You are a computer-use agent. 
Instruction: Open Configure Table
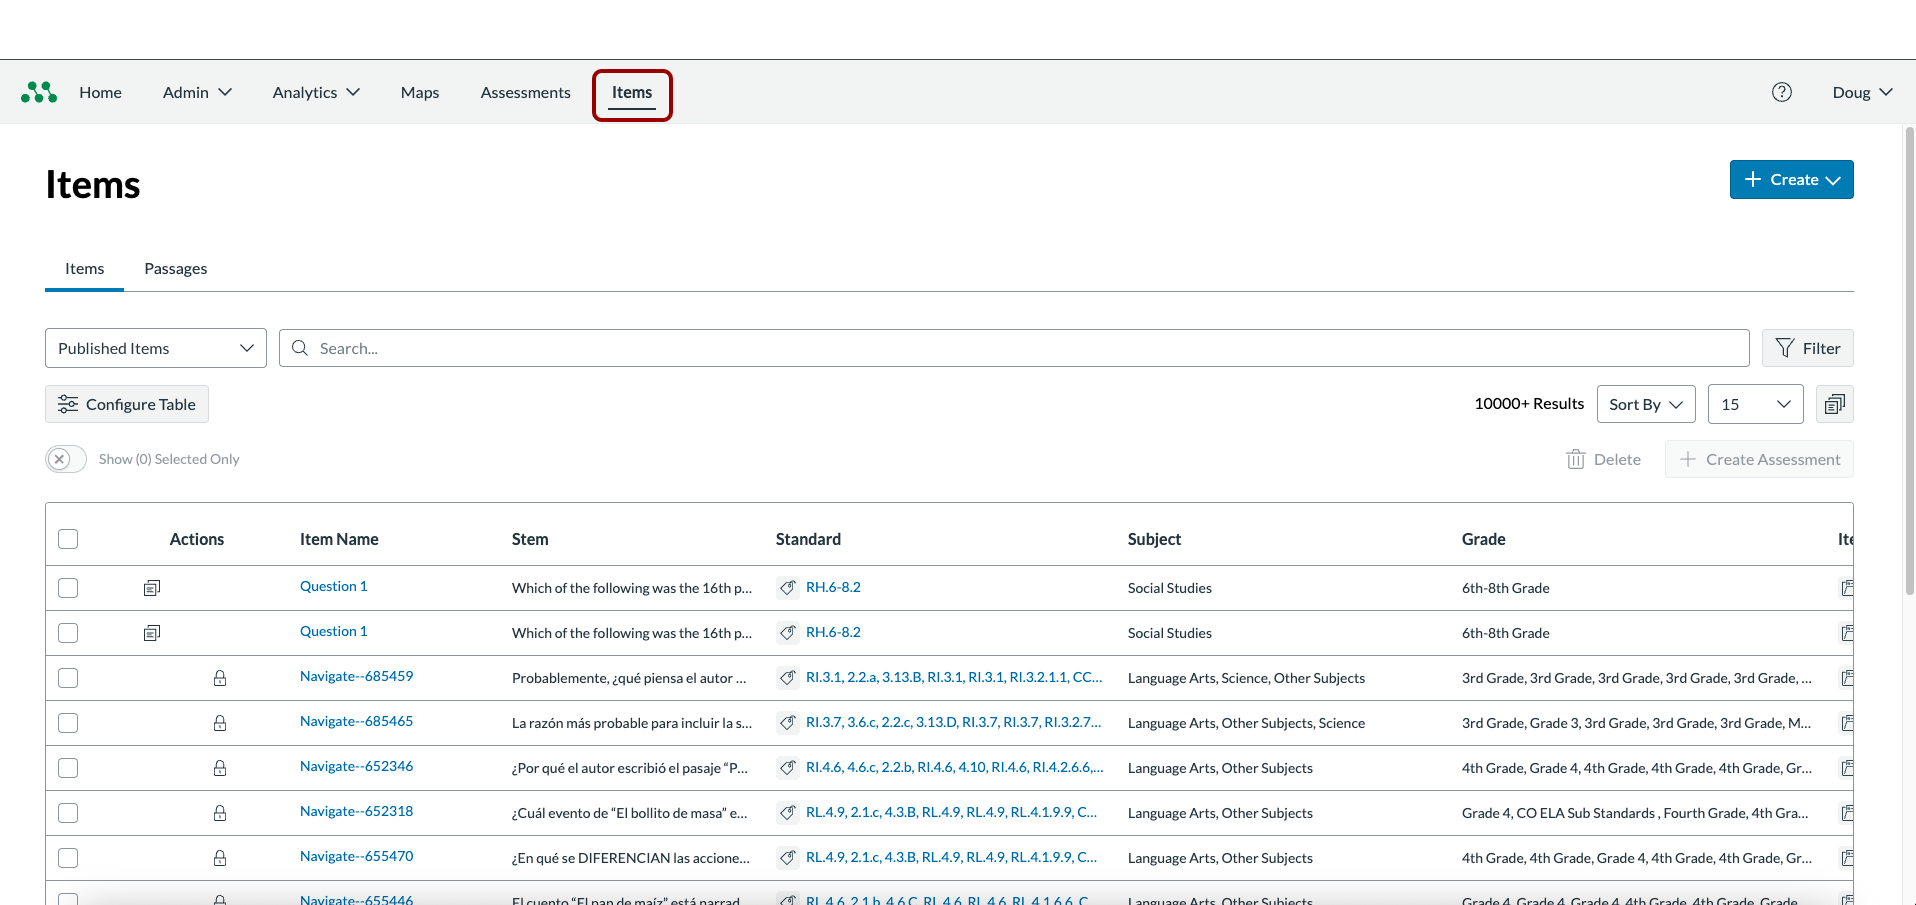[127, 404]
